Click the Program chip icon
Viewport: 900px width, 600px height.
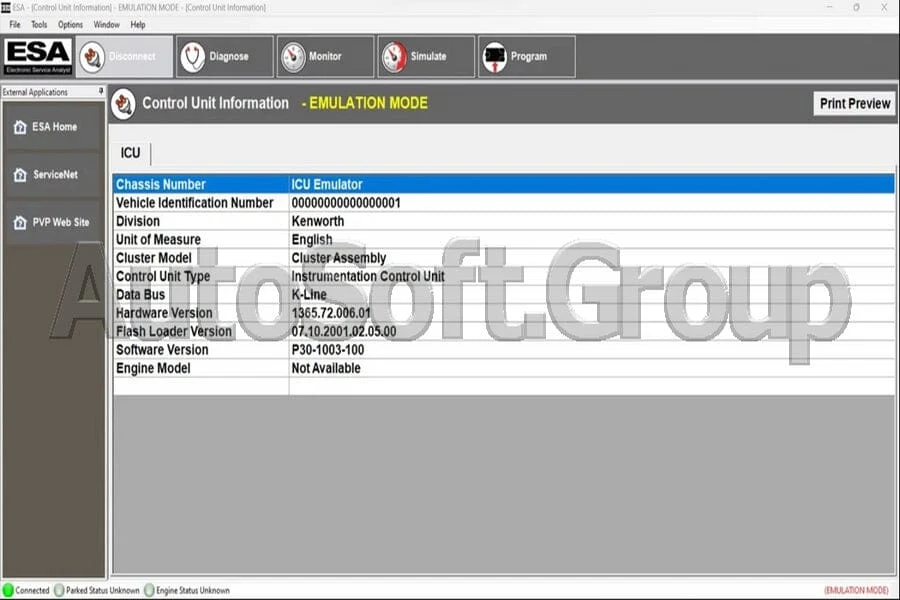pyautogui.click(x=495, y=57)
